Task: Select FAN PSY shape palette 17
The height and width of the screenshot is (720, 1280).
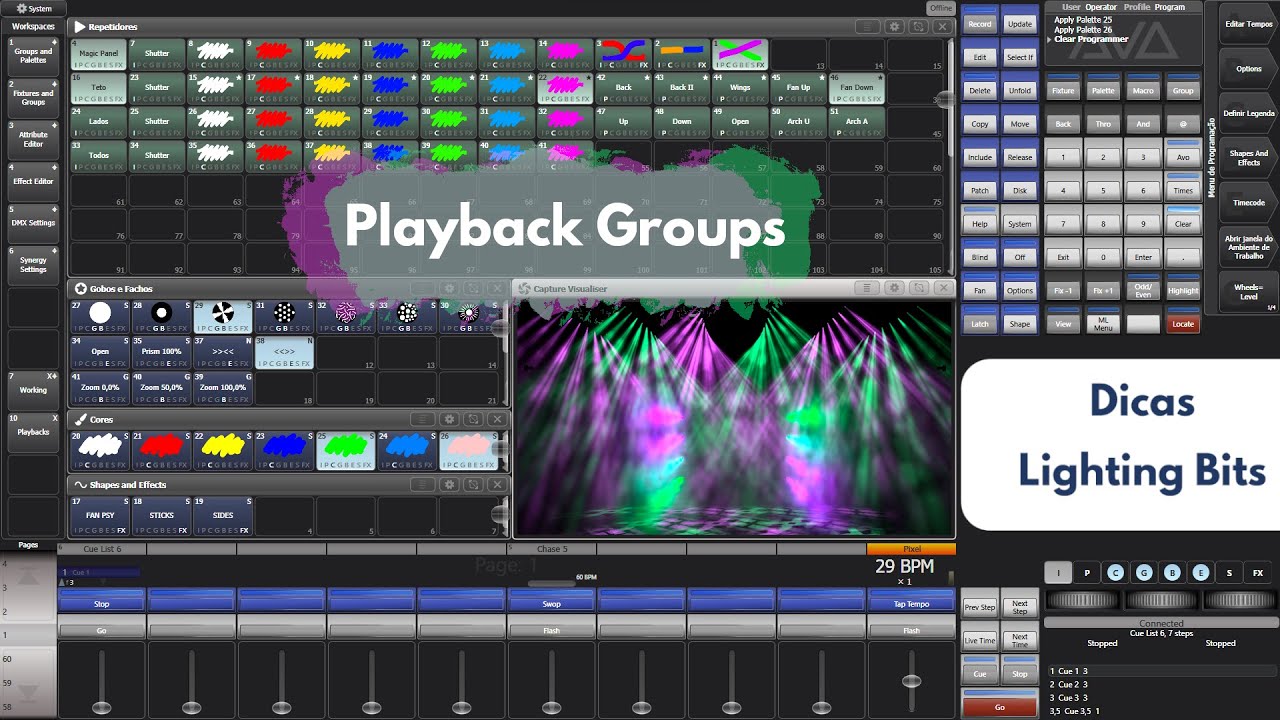Action: tap(99, 516)
